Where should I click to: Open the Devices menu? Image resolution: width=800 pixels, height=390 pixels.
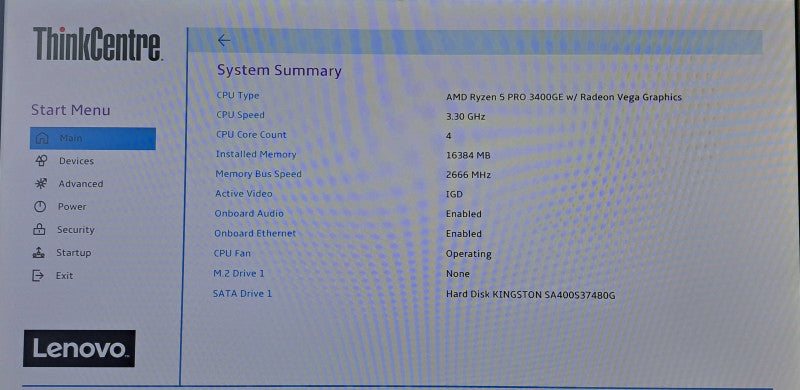[x=77, y=161]
